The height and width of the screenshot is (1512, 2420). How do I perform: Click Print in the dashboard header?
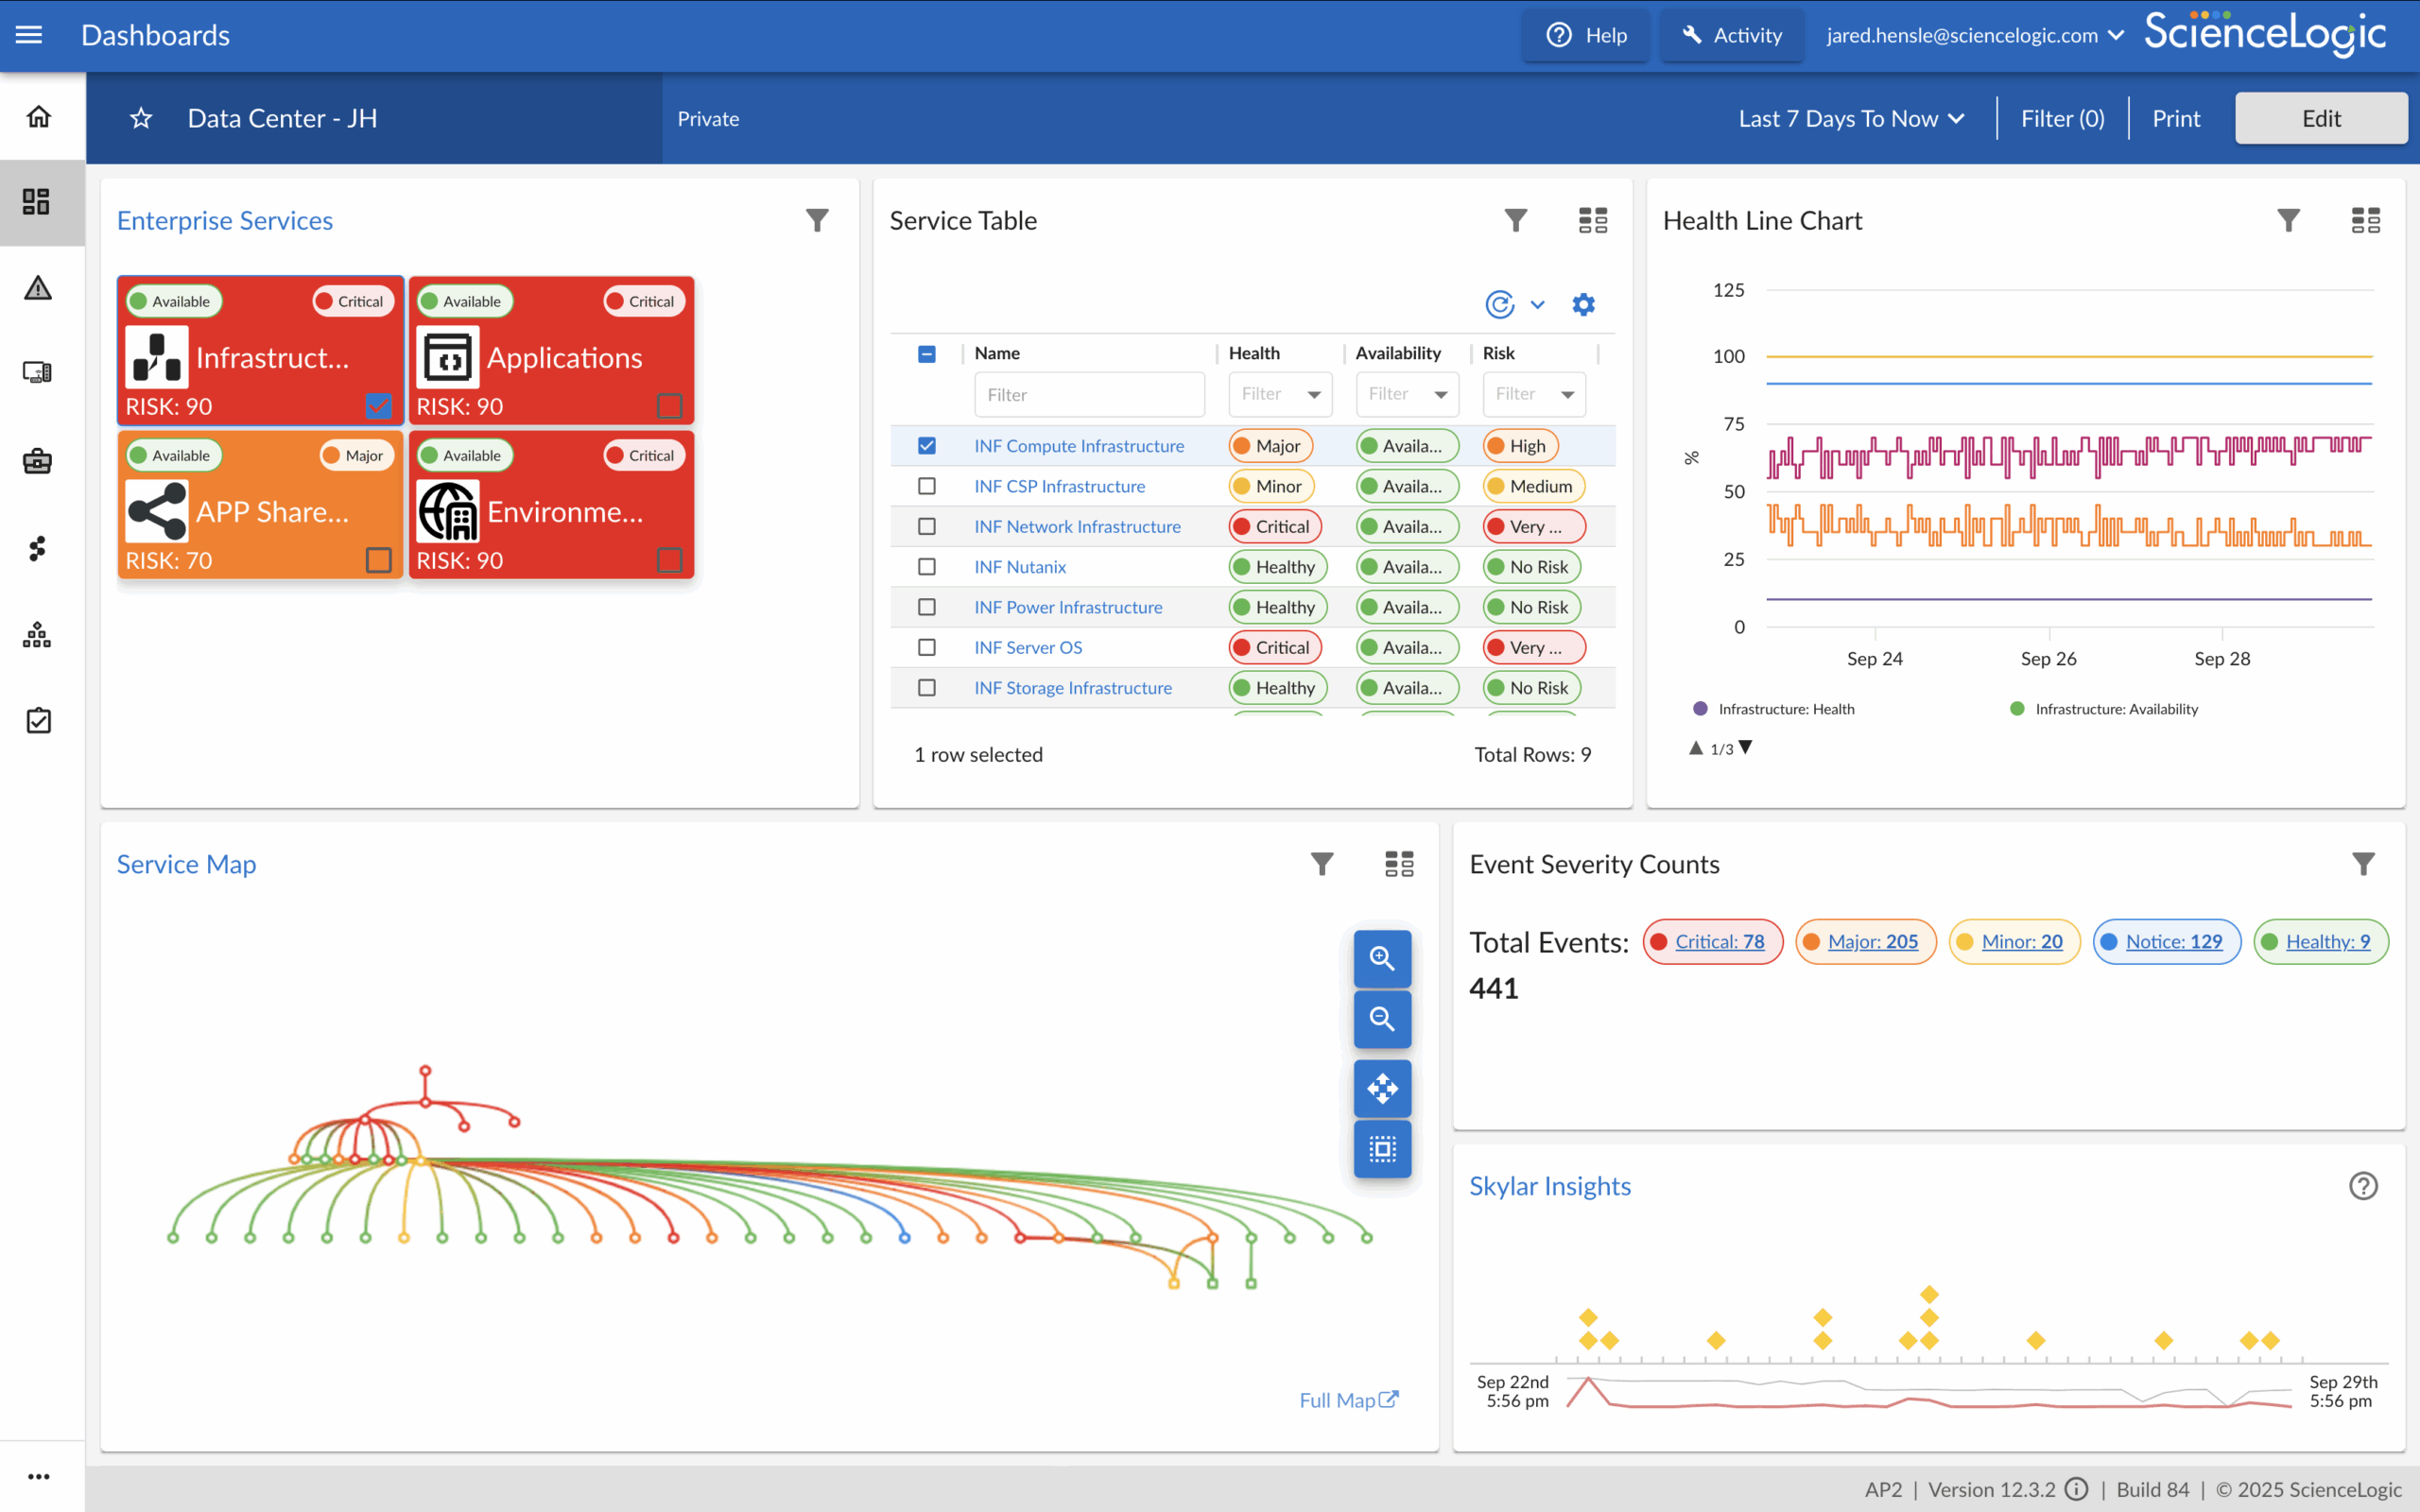click(x=2176, y=118)
